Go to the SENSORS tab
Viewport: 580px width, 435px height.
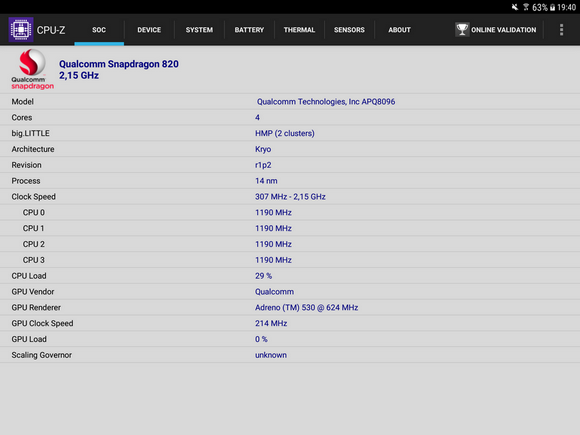click(349, 30)
